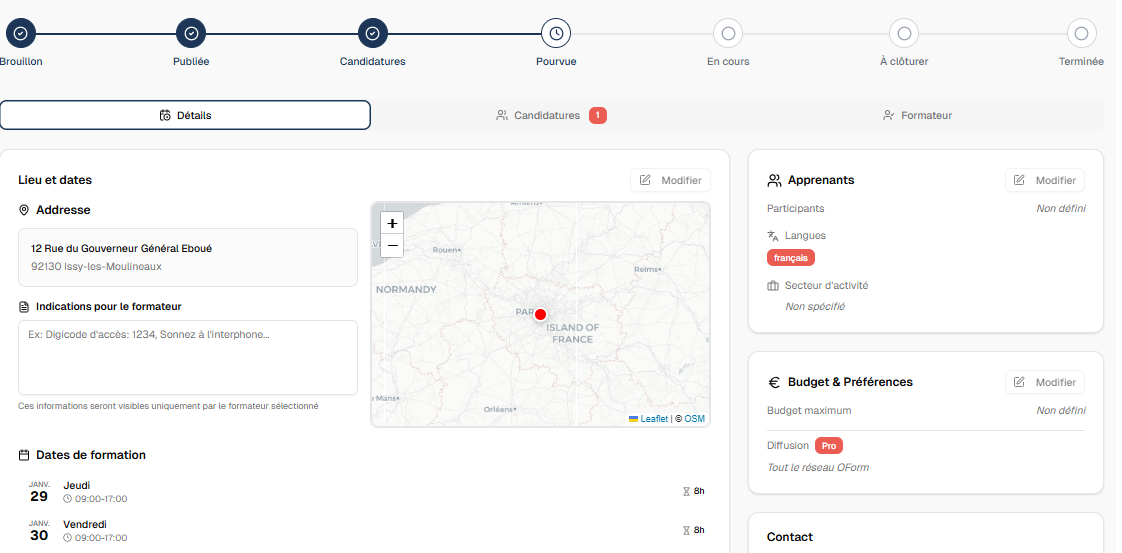The width and height of the screenshot is (1122, 553).
Task: Select the À clôturer step circle
Action: (904, 33)
